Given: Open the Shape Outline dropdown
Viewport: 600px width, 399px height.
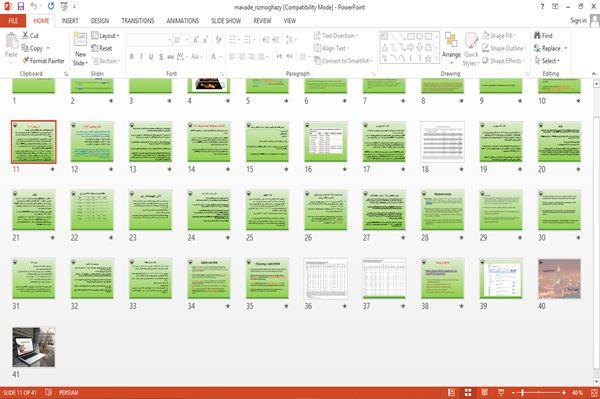Looking at the screenshot, I should [x=504, y=48].
